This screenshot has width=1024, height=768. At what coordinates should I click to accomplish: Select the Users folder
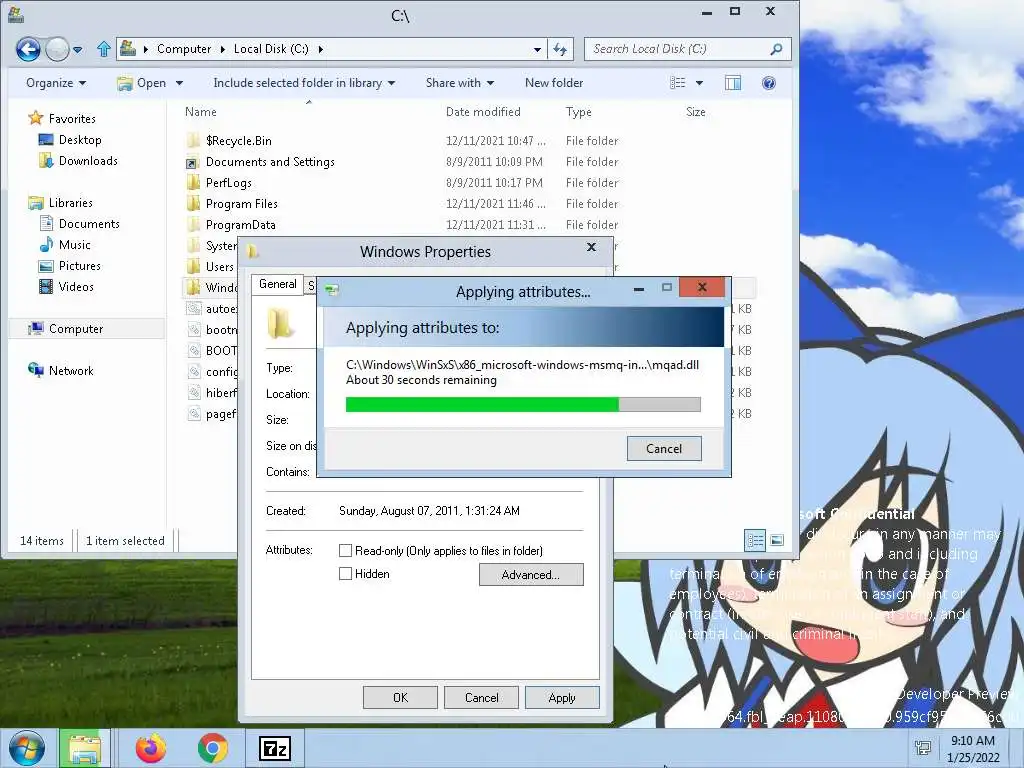210,266
